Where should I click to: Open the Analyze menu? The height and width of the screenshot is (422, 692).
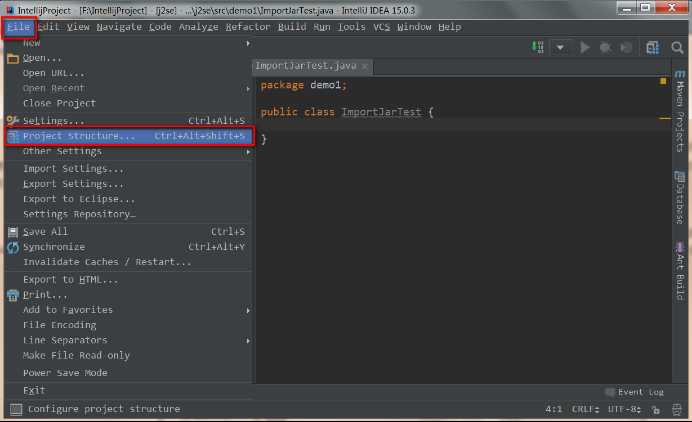tap(199, 27)
